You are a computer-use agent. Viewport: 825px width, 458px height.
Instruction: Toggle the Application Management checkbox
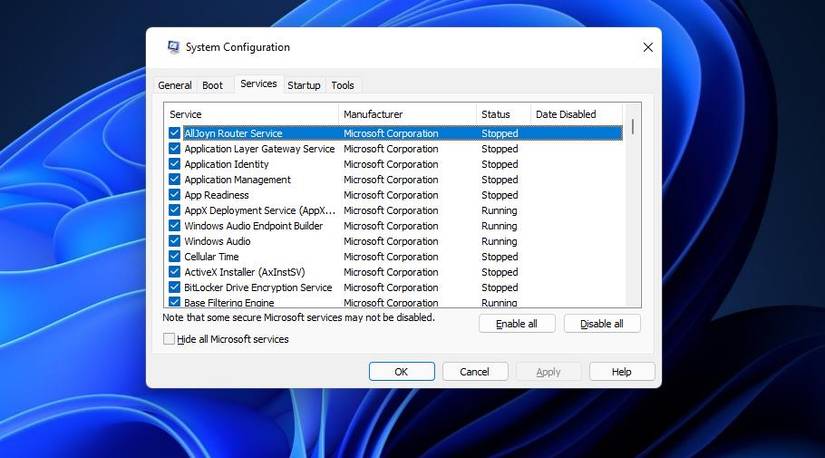[174, 180]
